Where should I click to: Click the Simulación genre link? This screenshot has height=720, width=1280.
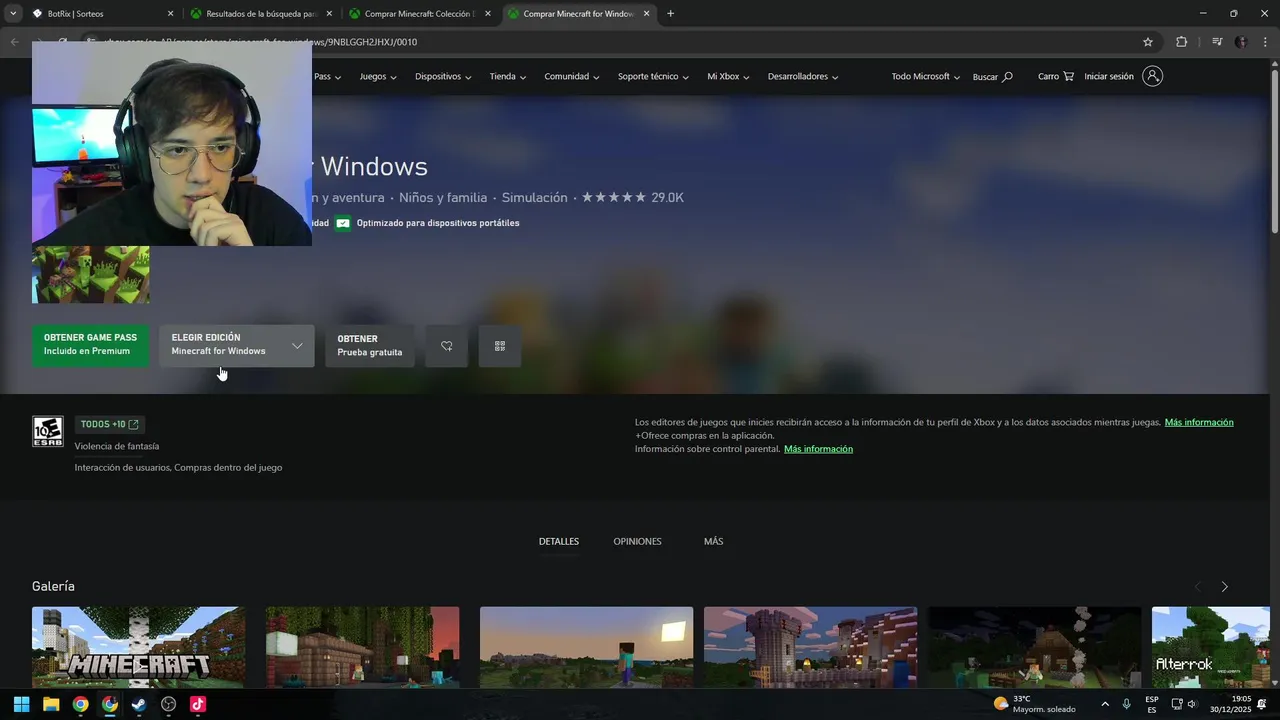pyautogui.click(x=535, y=198)
